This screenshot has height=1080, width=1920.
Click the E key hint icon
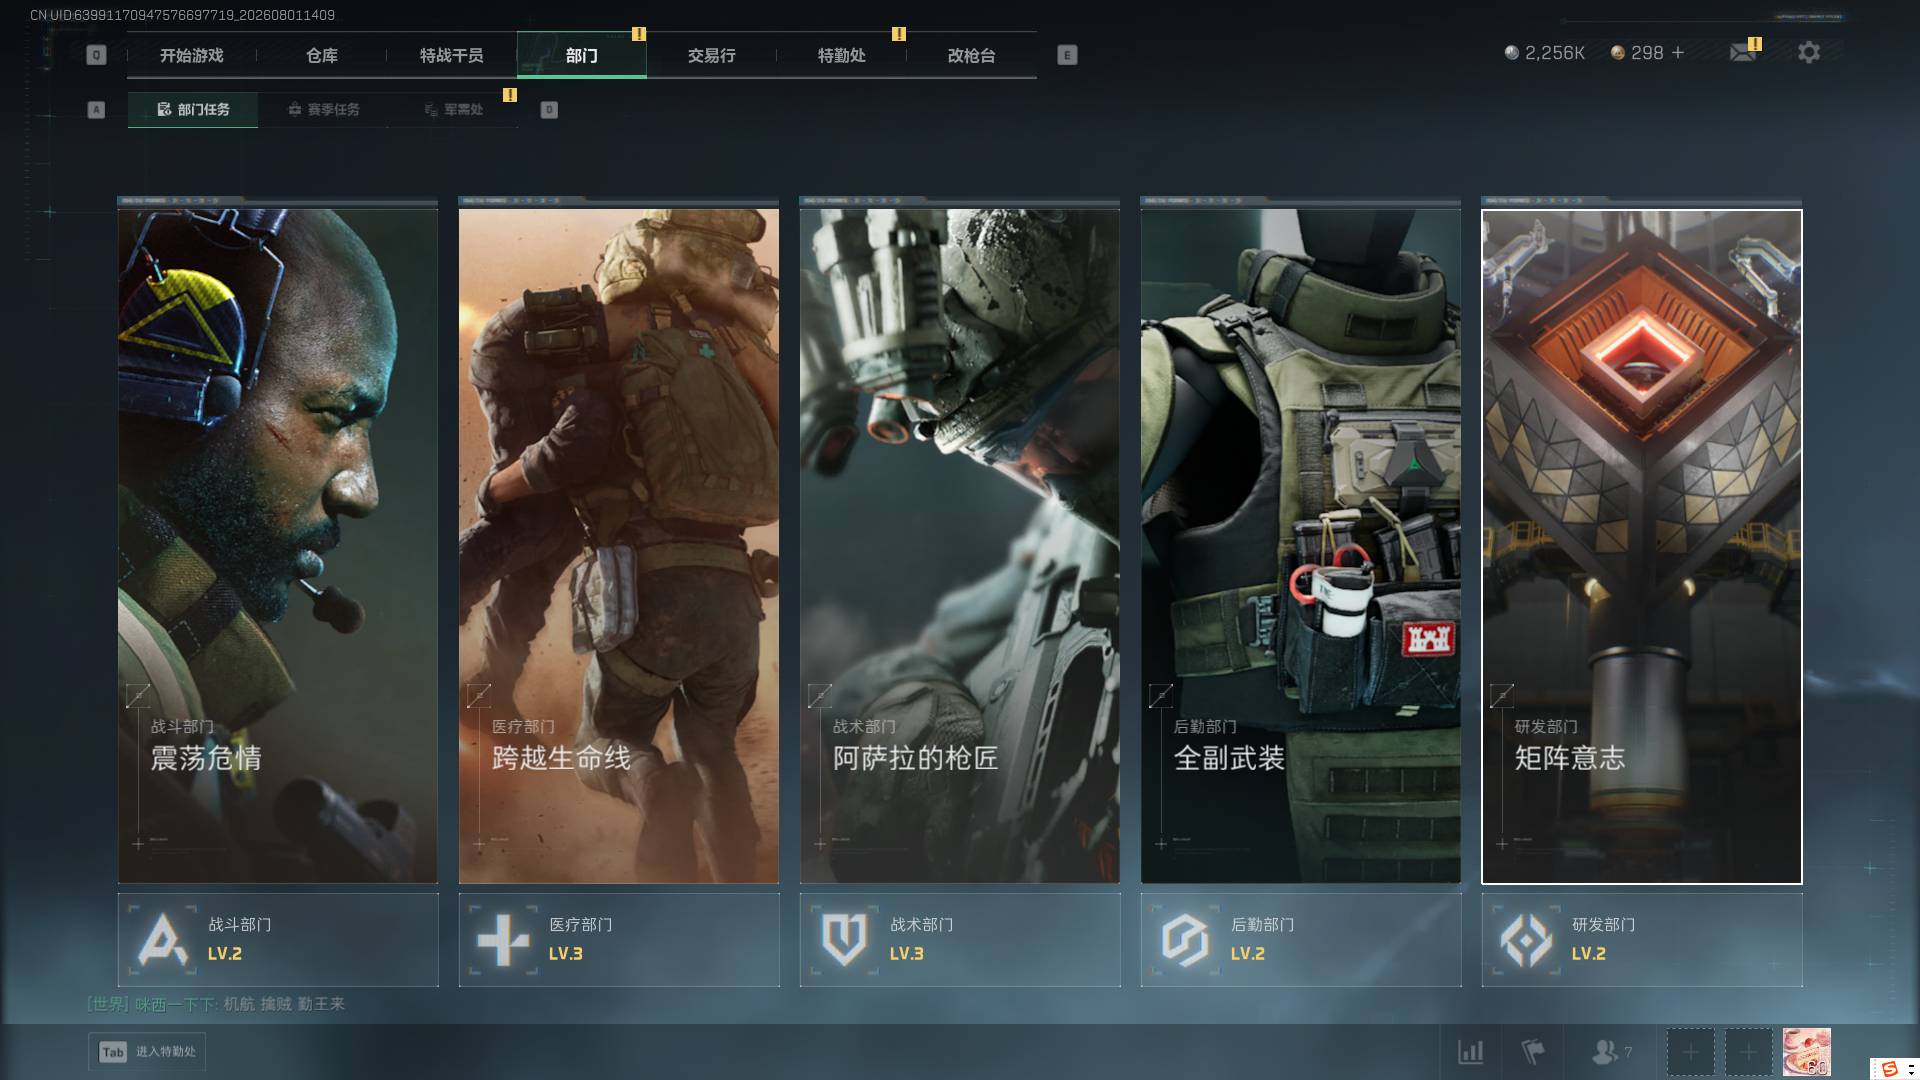coord(1067,55)
